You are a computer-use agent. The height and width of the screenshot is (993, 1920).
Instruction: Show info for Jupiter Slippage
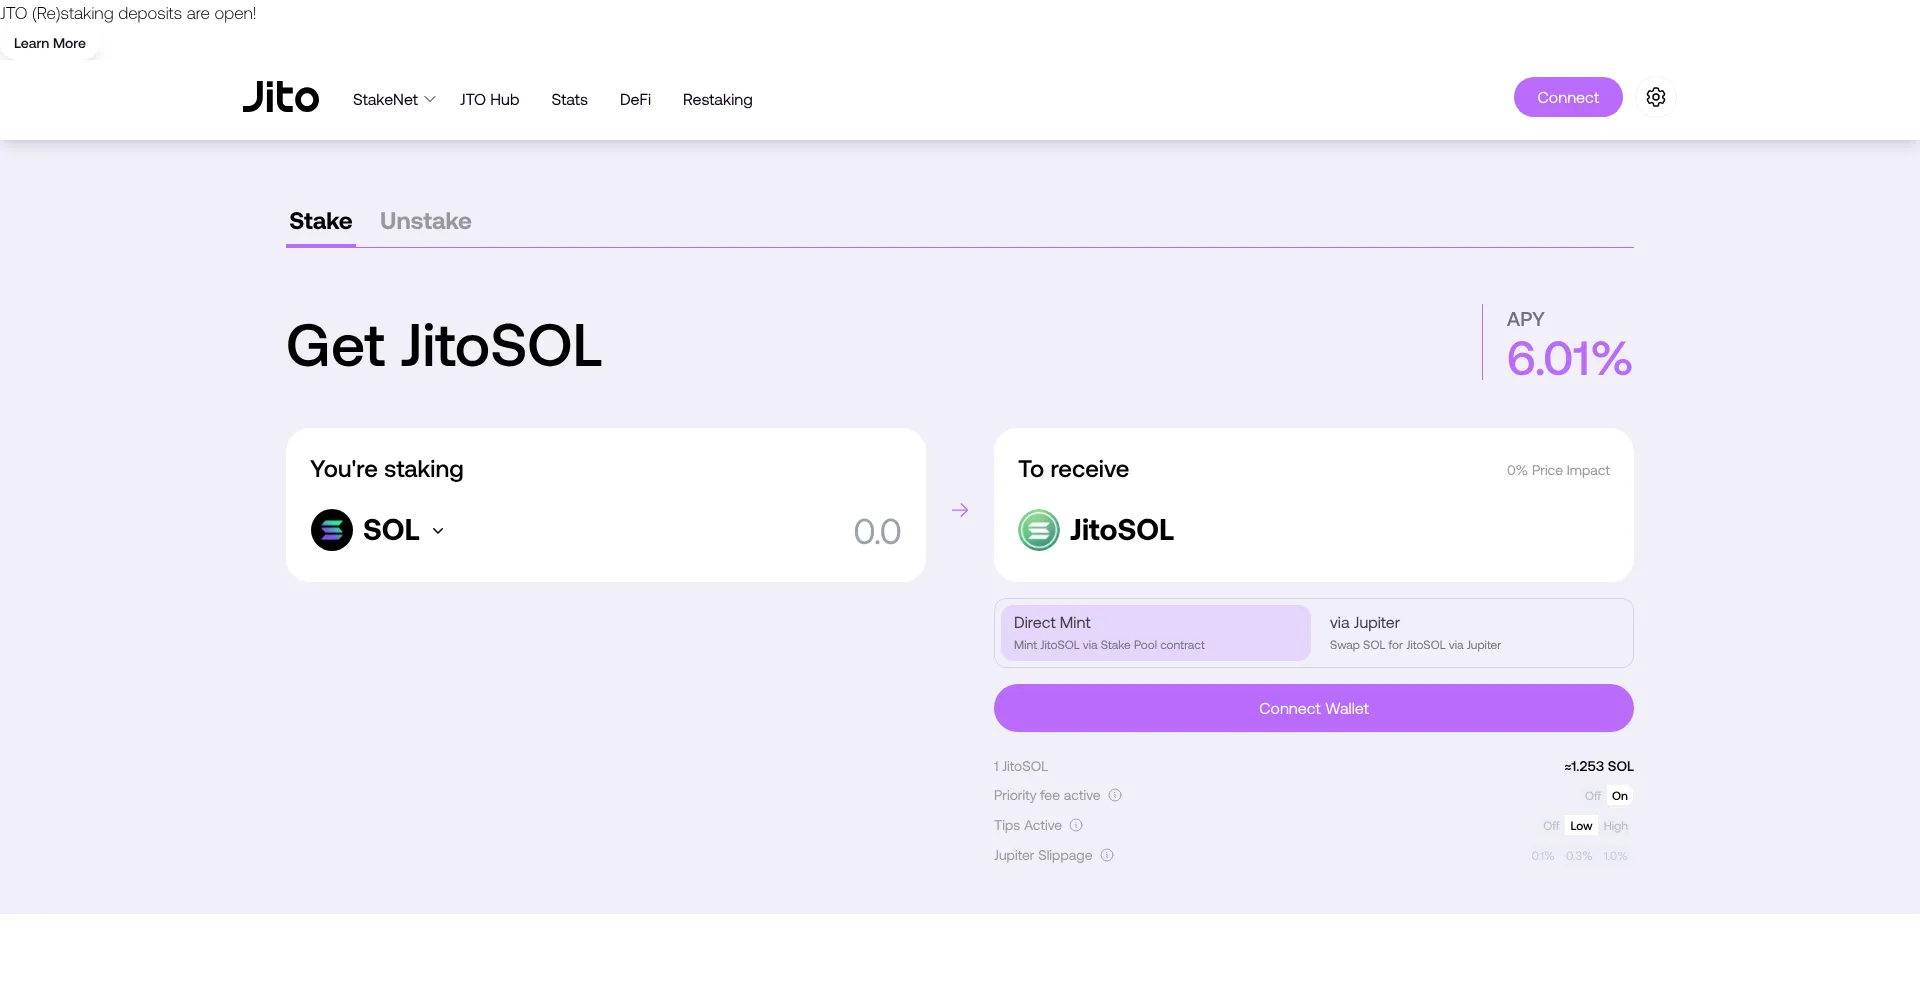pyautogui.click(x=1107, y=856)
